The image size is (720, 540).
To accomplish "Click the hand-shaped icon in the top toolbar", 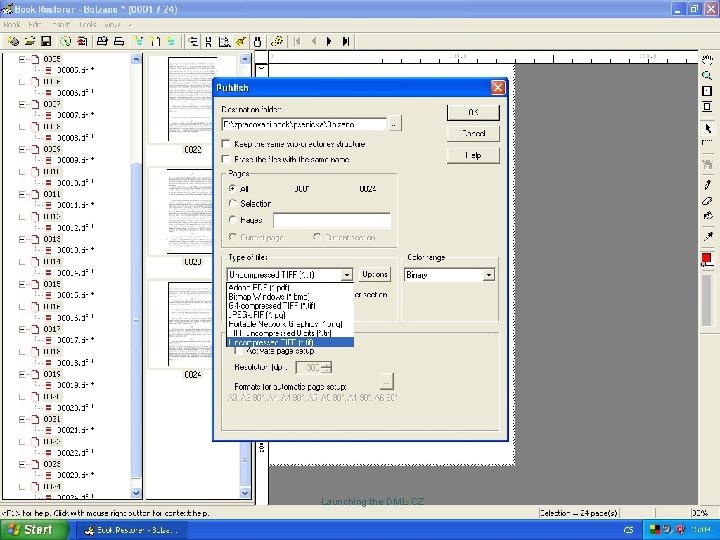I will coord(258,41).
